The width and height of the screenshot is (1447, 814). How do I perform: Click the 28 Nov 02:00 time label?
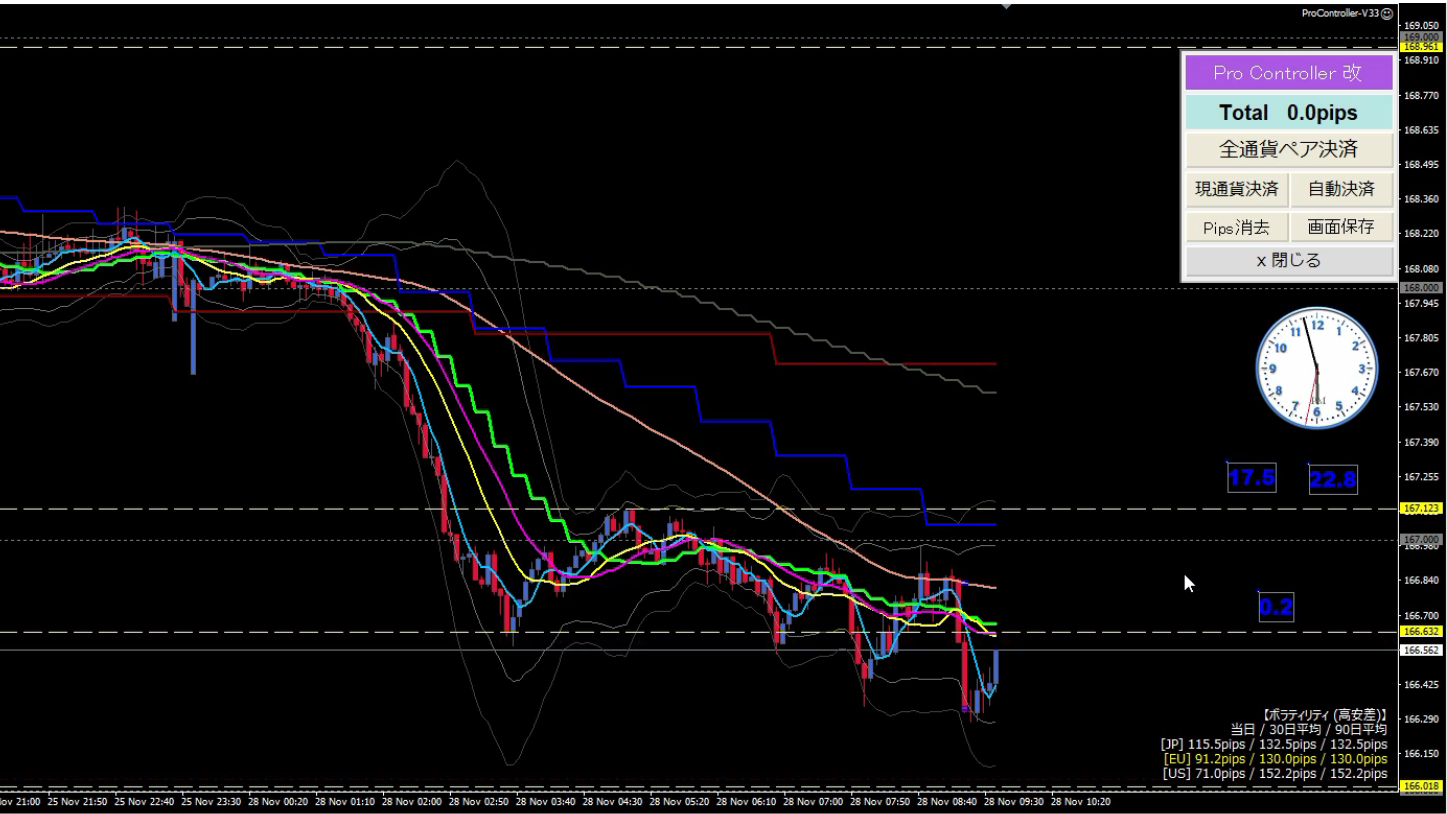pos(411,801)
